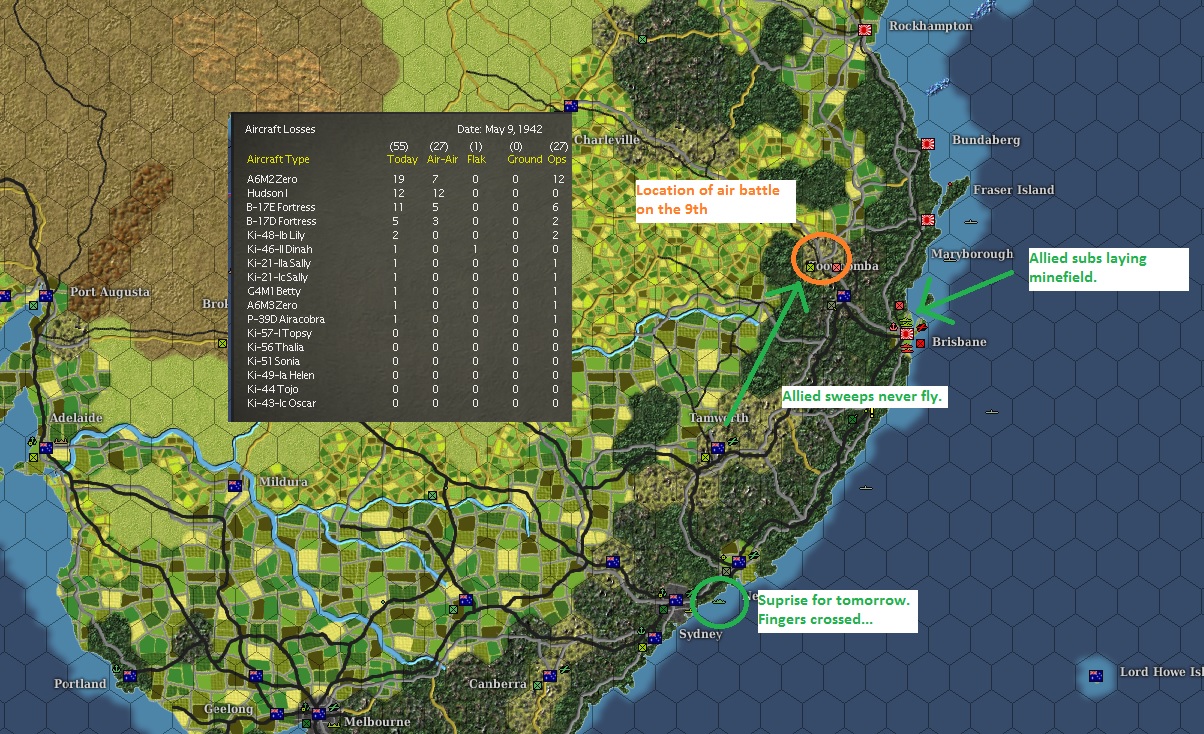The height and width of the screenshot is (734, 1204).
Task: Click the Date: May 9, 1942 label
Action: coord(500,129)
